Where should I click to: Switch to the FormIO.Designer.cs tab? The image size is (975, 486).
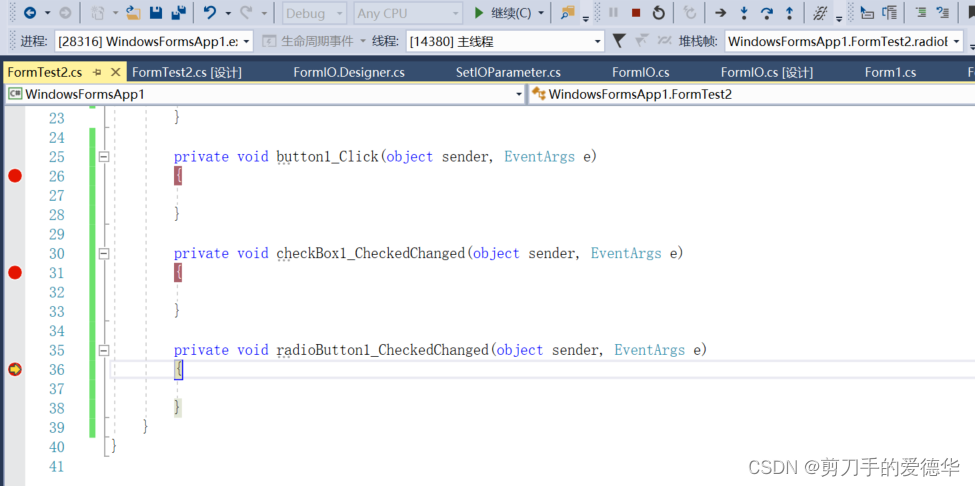pos(349,73)
